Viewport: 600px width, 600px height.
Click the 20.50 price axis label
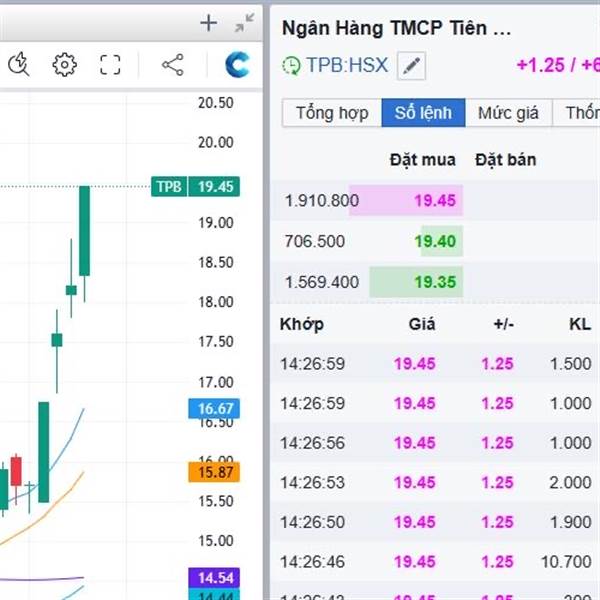click(x=215, y=103)
